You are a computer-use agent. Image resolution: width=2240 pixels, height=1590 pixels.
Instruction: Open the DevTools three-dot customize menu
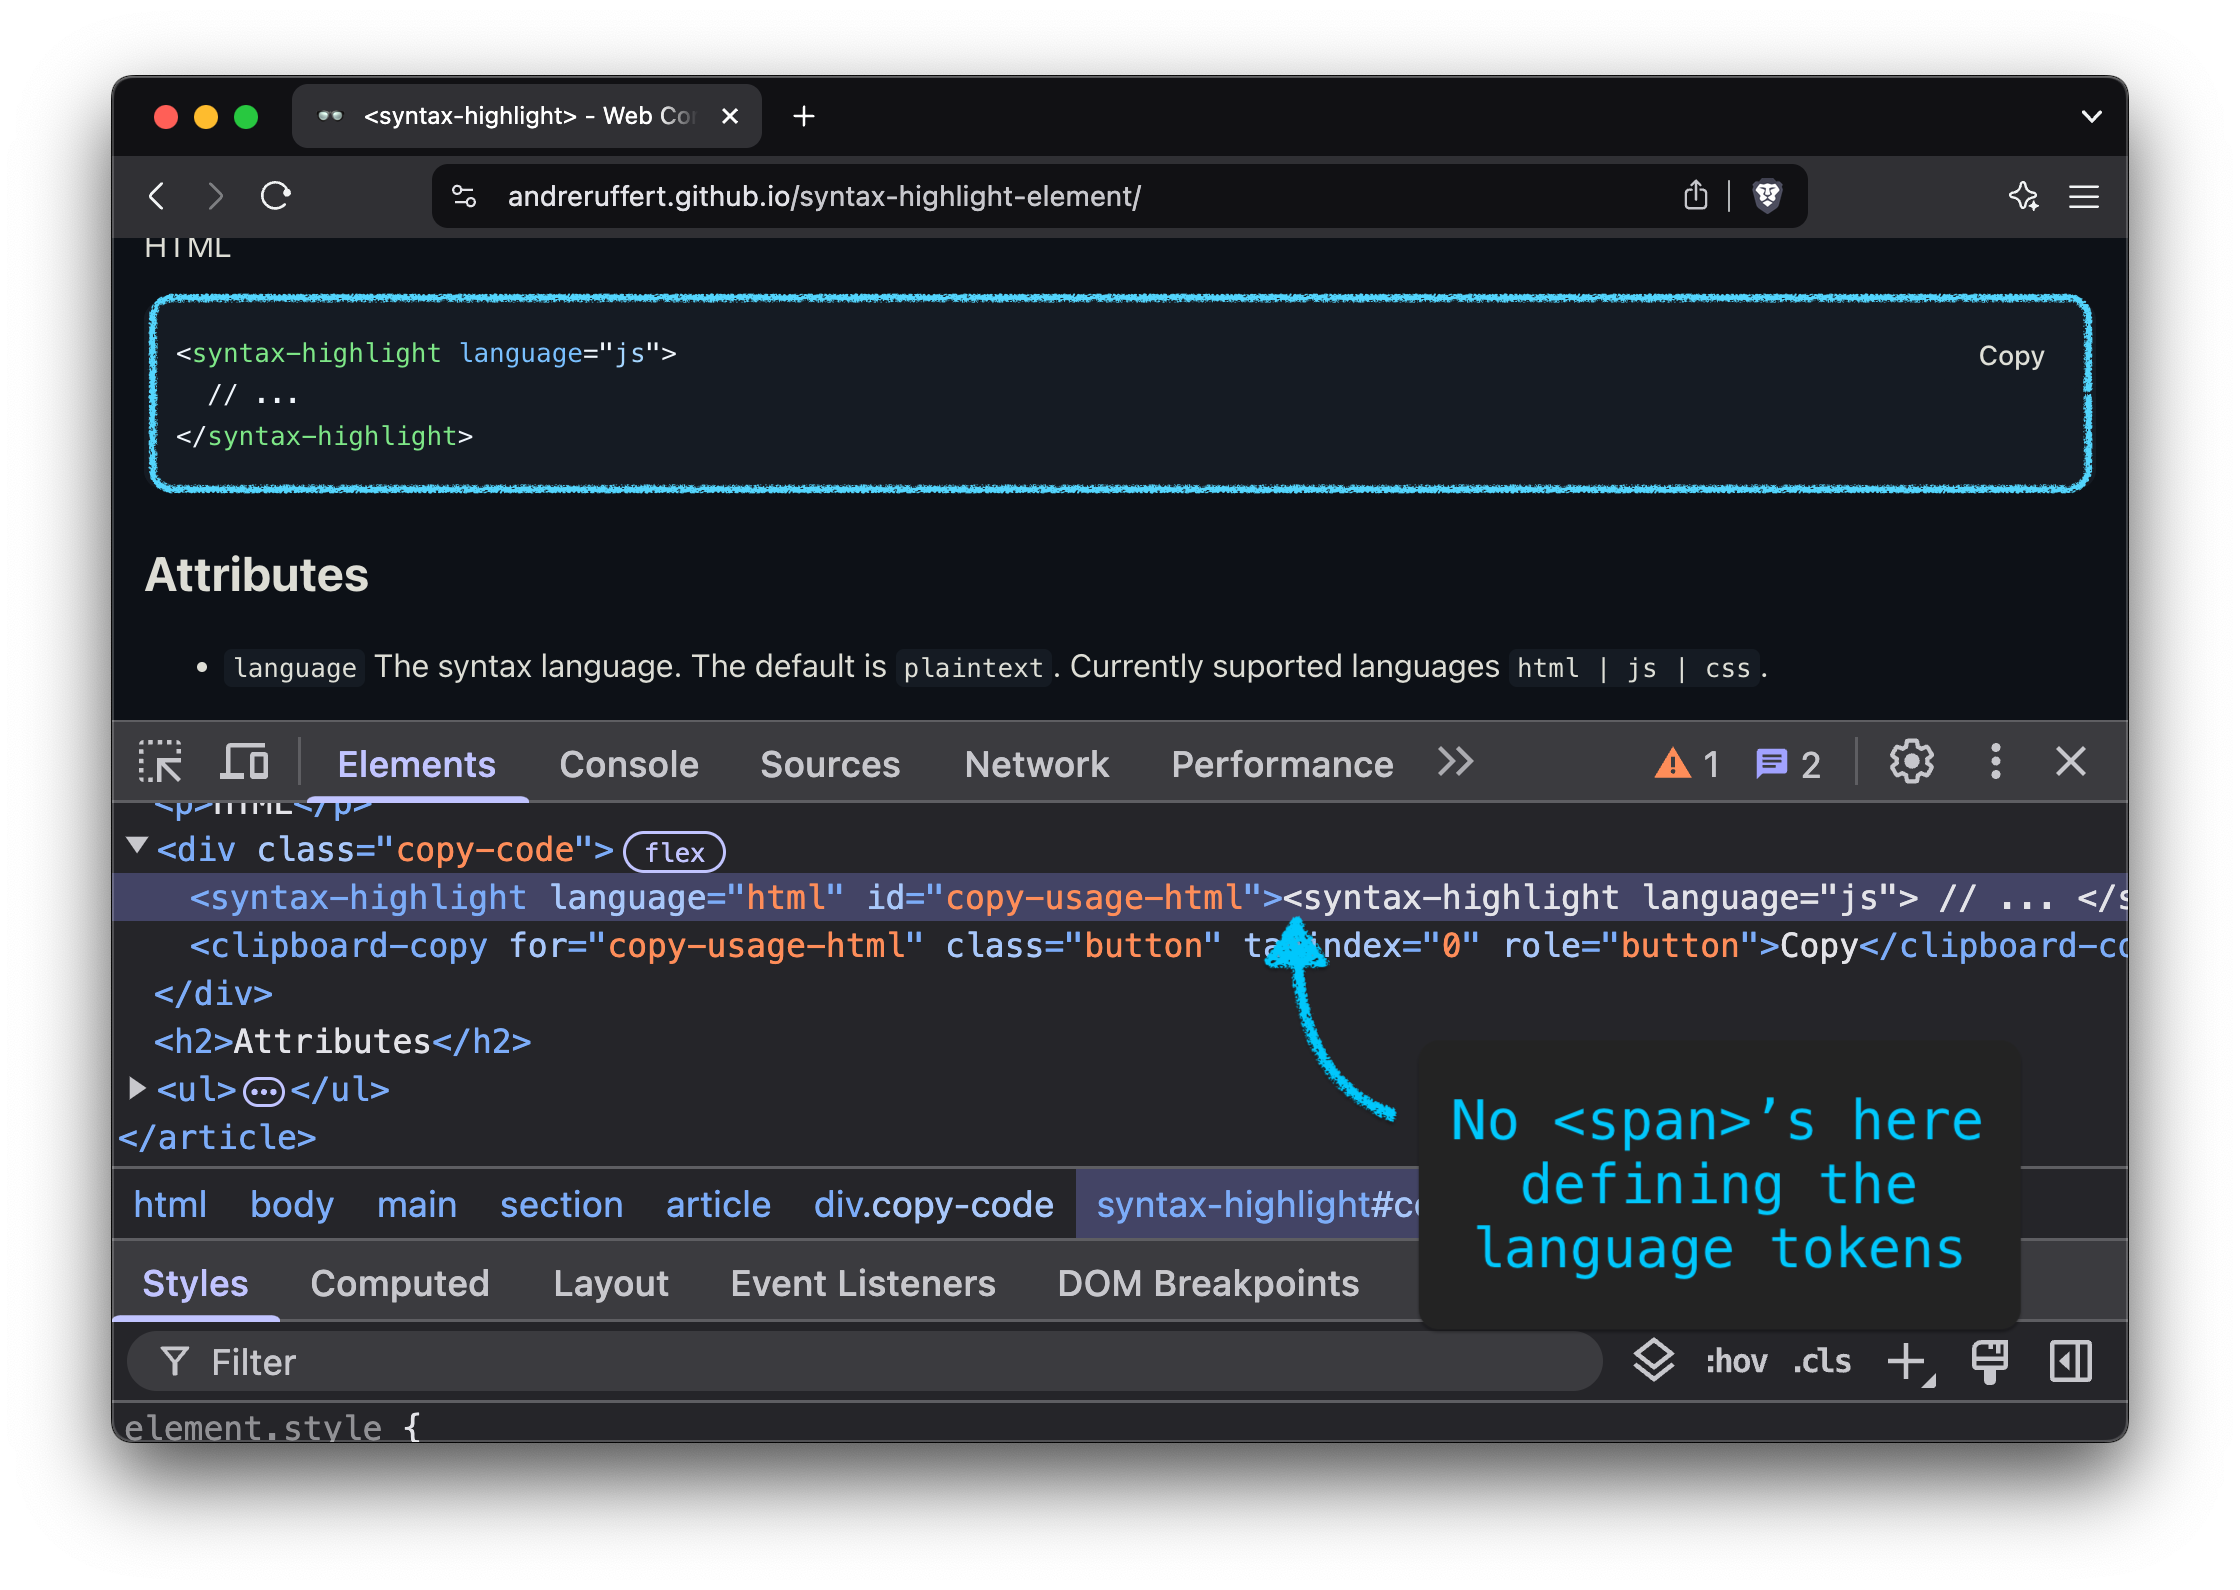(1995, 763)
